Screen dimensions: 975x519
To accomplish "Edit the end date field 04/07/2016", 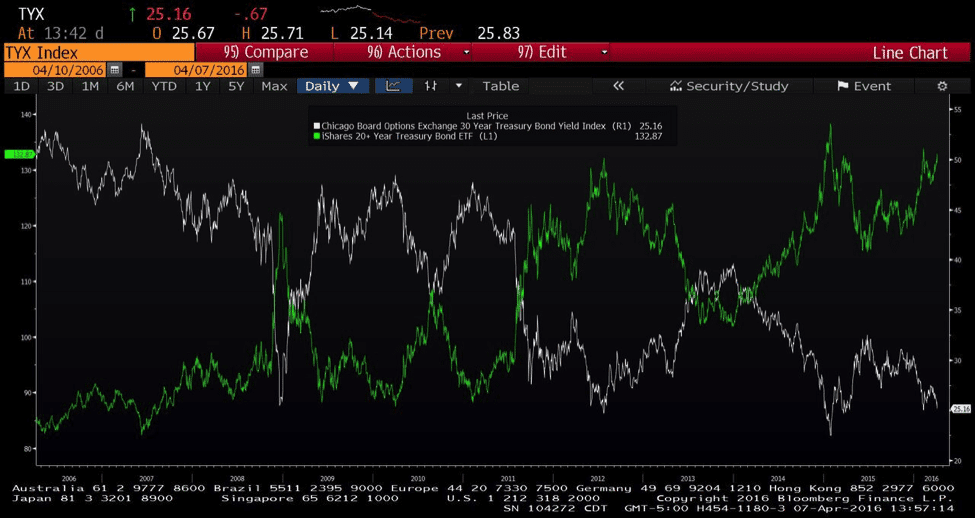I will click(197, 70).
